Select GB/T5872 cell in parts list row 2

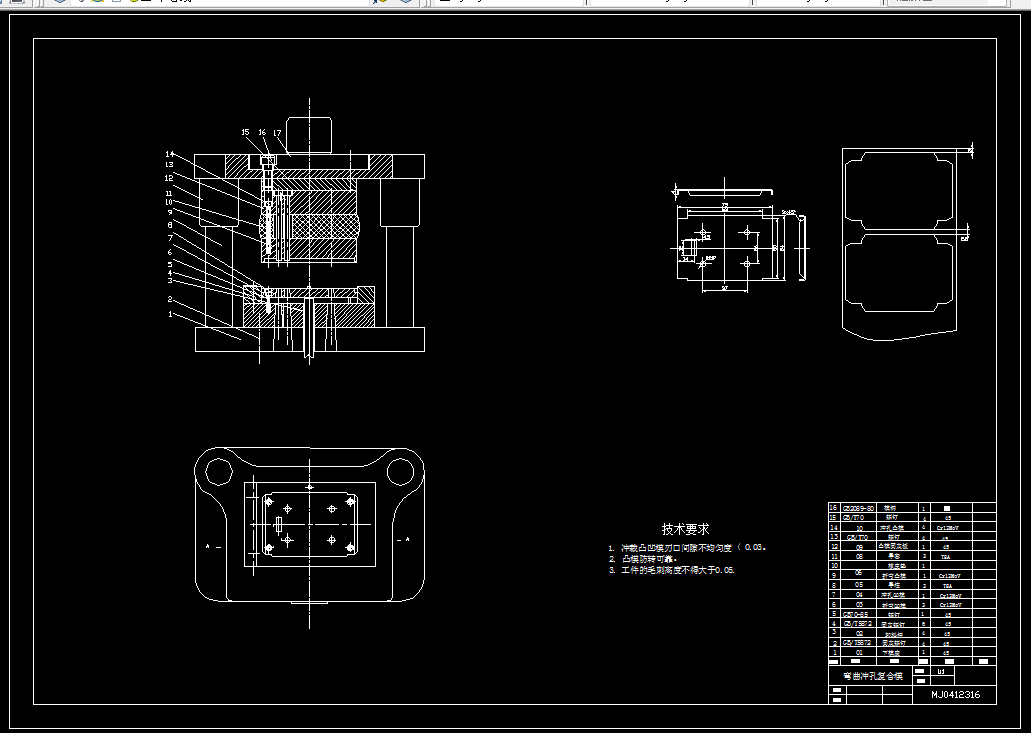(x=857, y=642)
